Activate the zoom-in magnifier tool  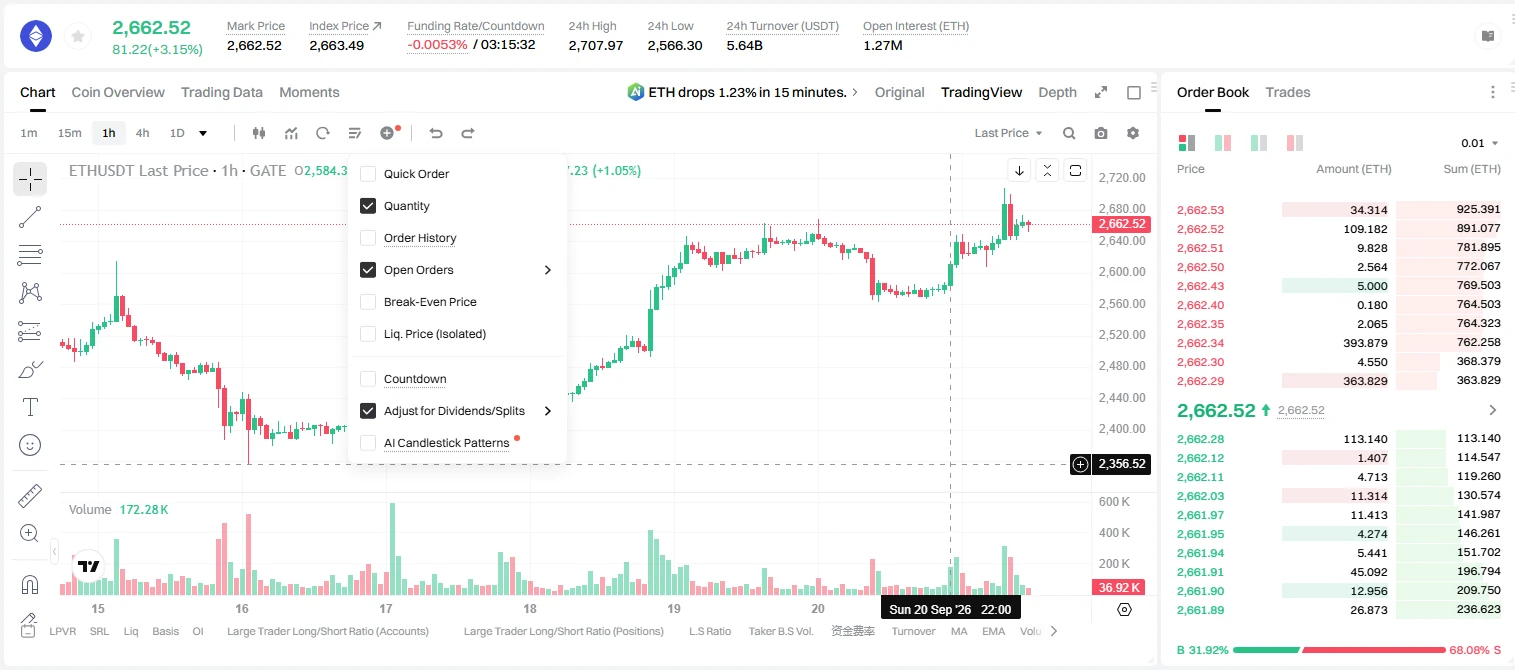pos(30,533)
